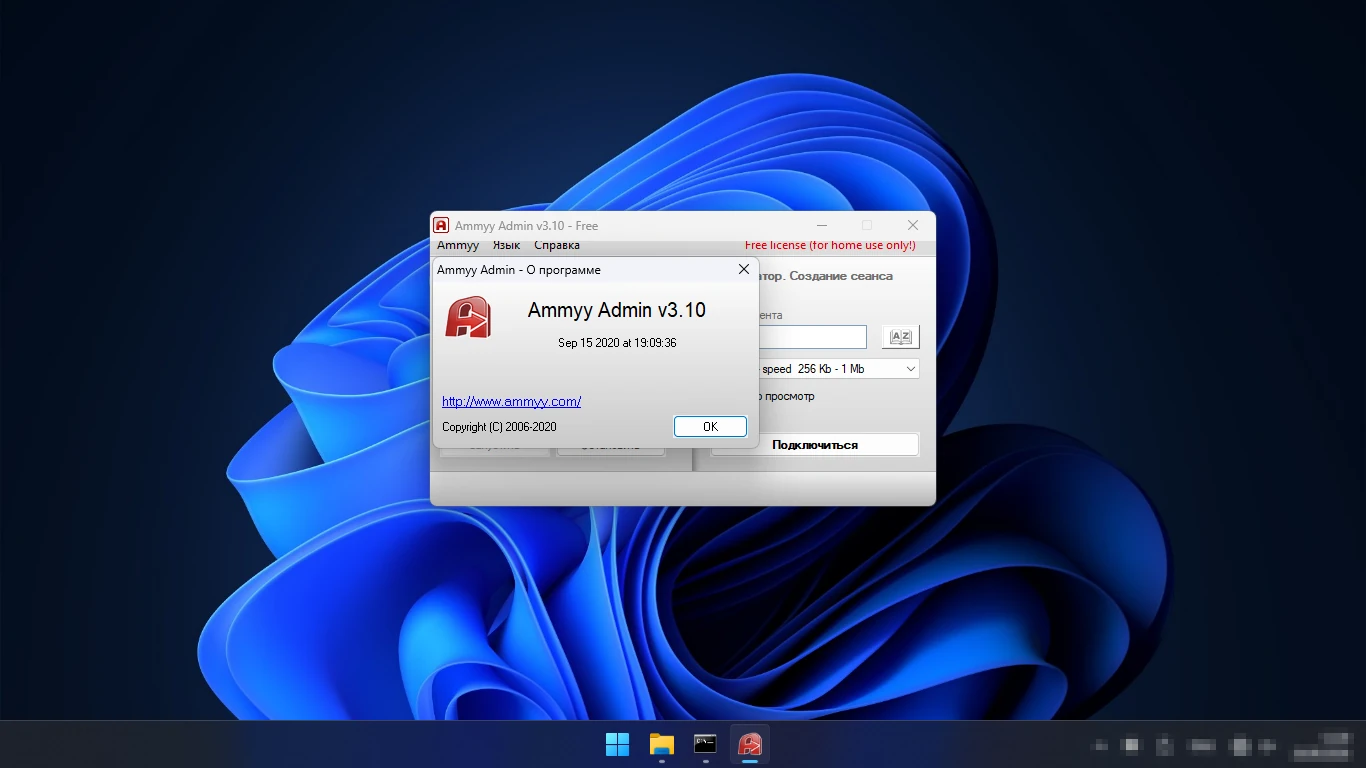Open the Язык menu
This screenshot has height=768, width=1366.
pos(506,245)
